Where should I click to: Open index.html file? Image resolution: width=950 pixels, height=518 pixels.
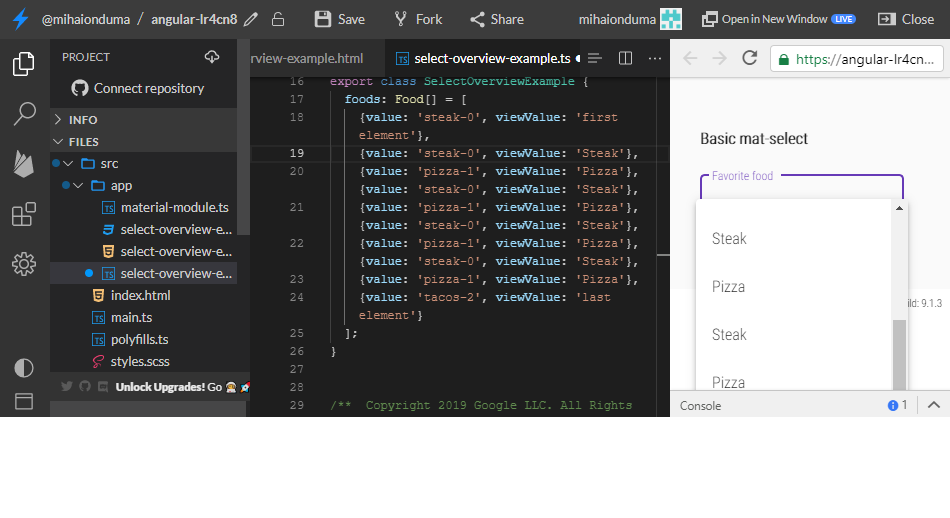coord(143,296)
